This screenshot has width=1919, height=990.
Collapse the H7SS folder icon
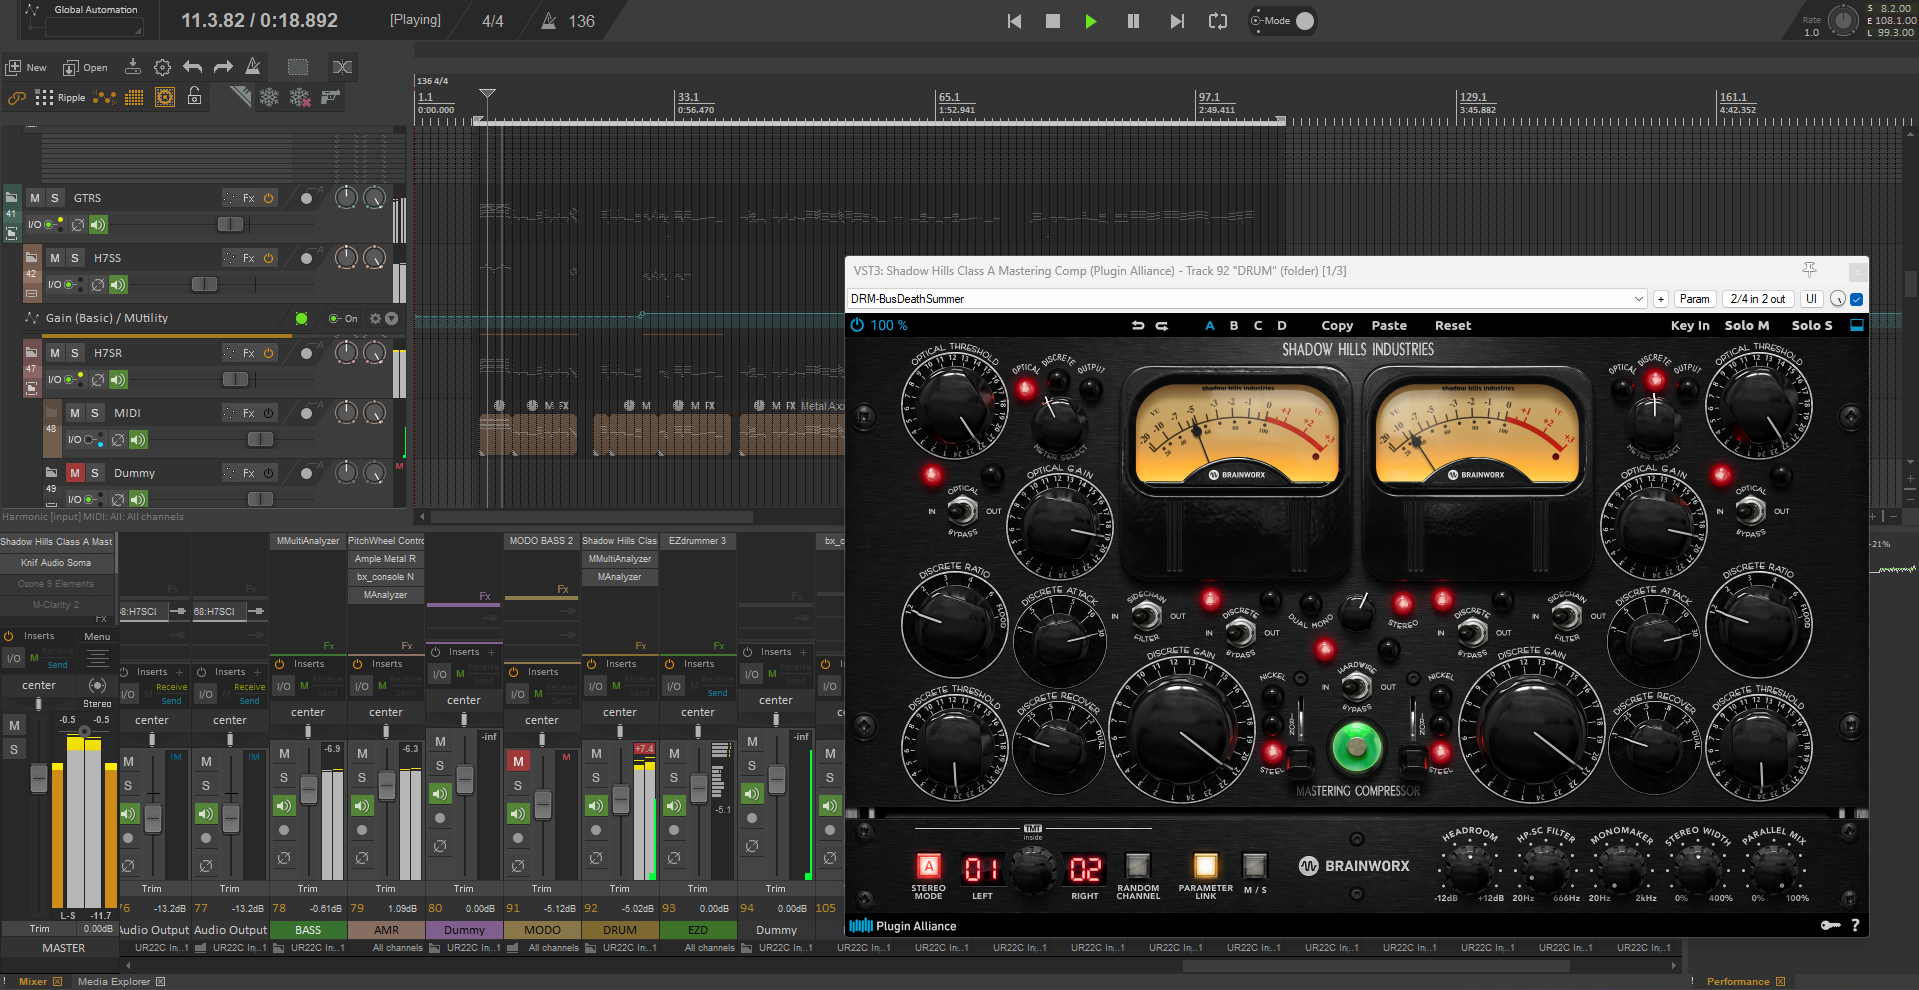tap(32, 257)
